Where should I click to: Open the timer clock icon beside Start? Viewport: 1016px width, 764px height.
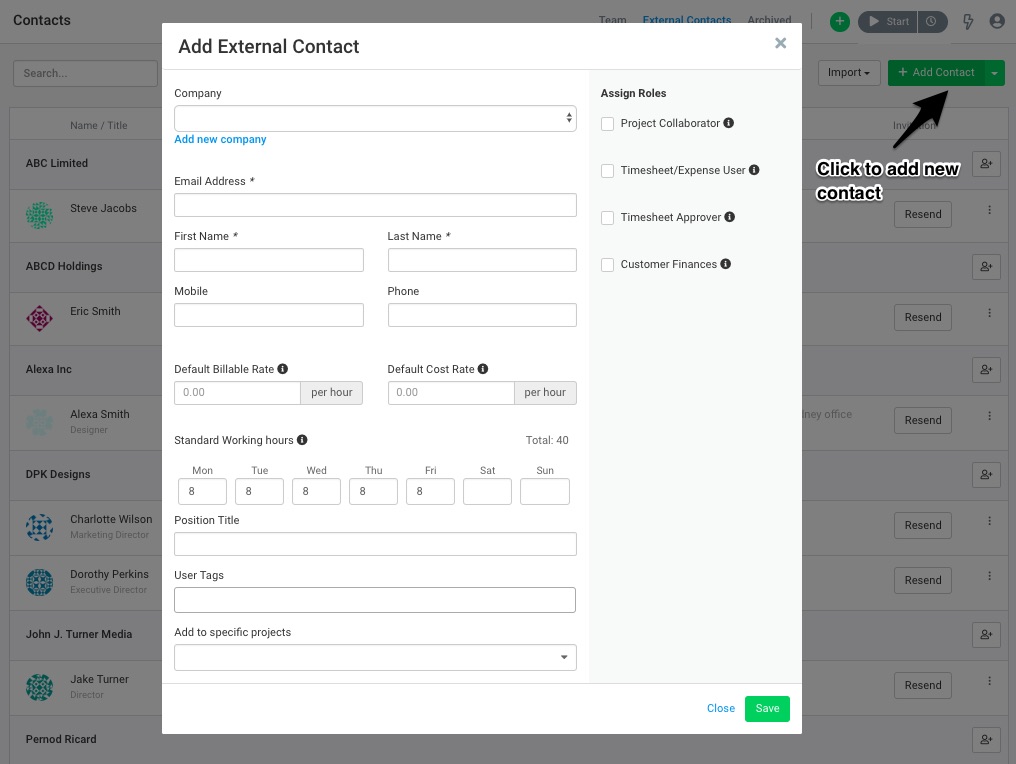(932, 21)
